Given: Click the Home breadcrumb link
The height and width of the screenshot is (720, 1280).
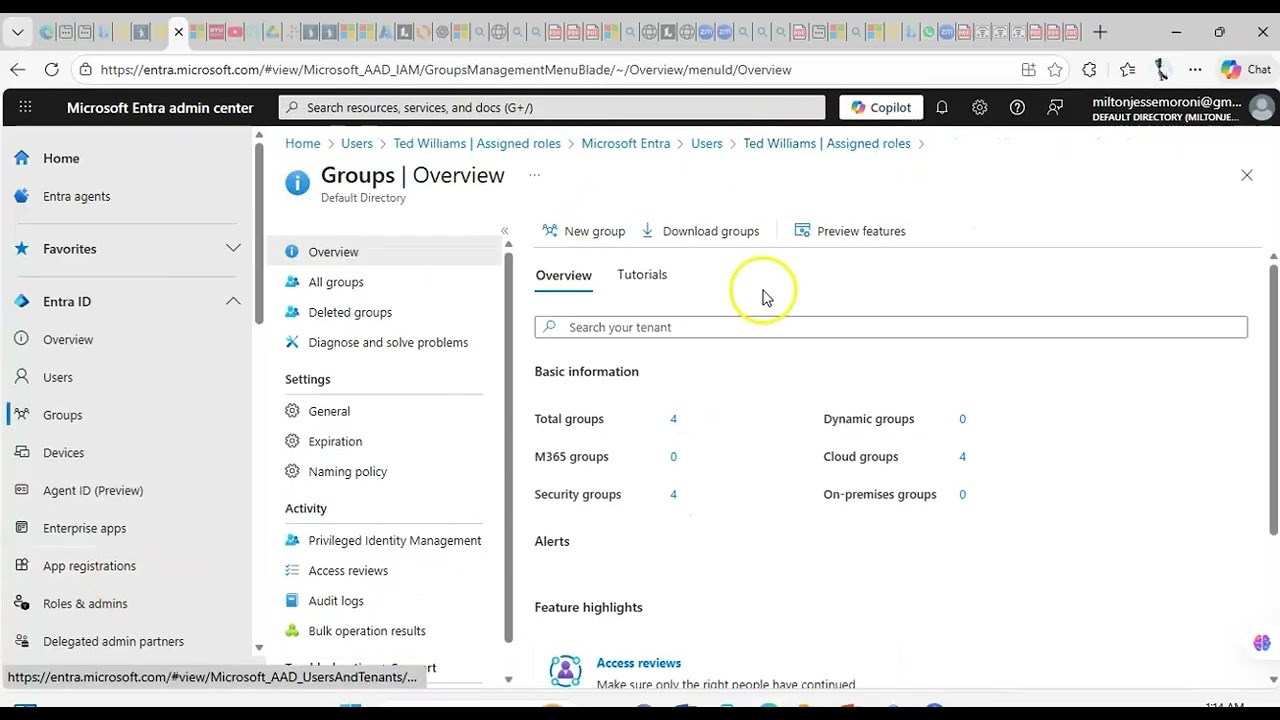Looking at the screenshot, I should [303, 143].
